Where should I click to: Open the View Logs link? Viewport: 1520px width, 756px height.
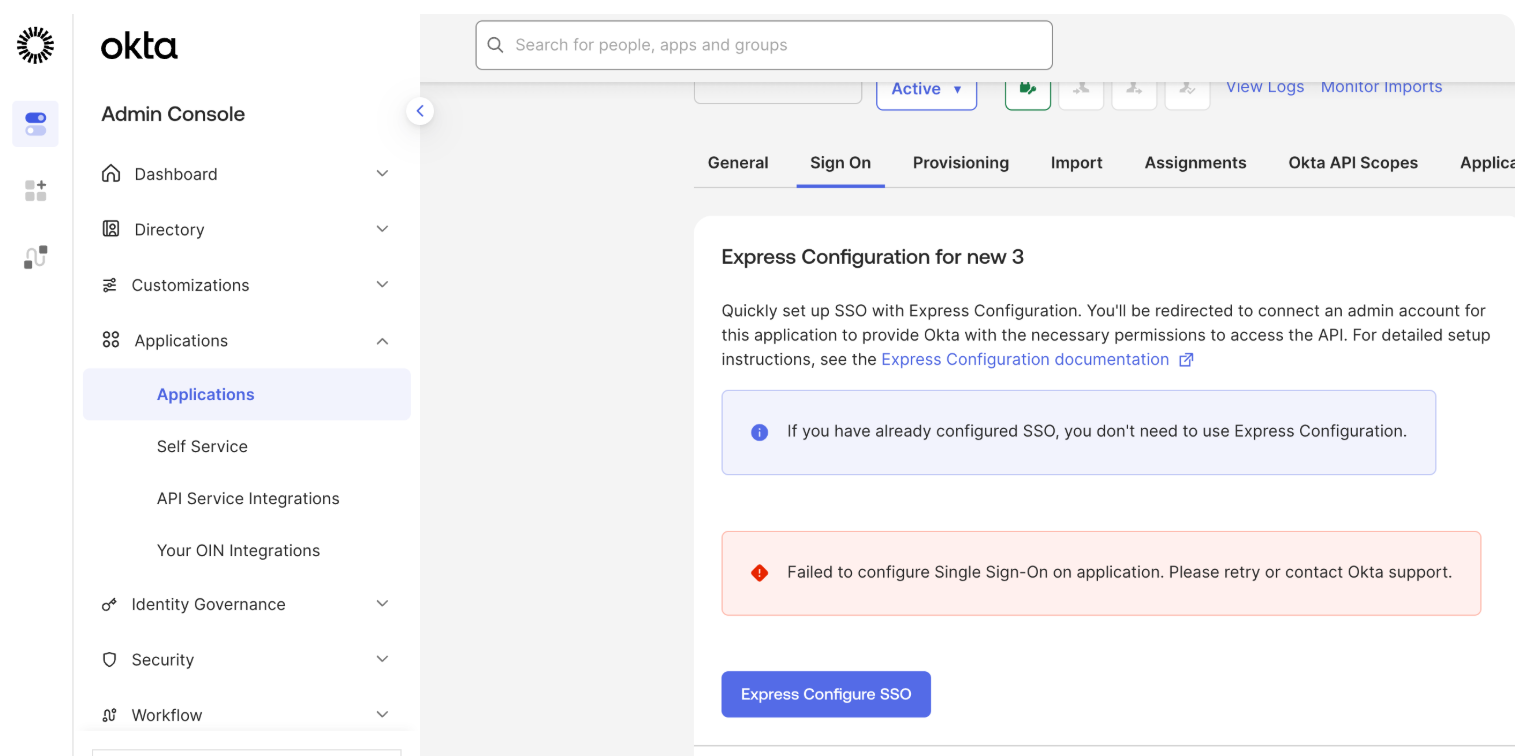coord(1265,87)
